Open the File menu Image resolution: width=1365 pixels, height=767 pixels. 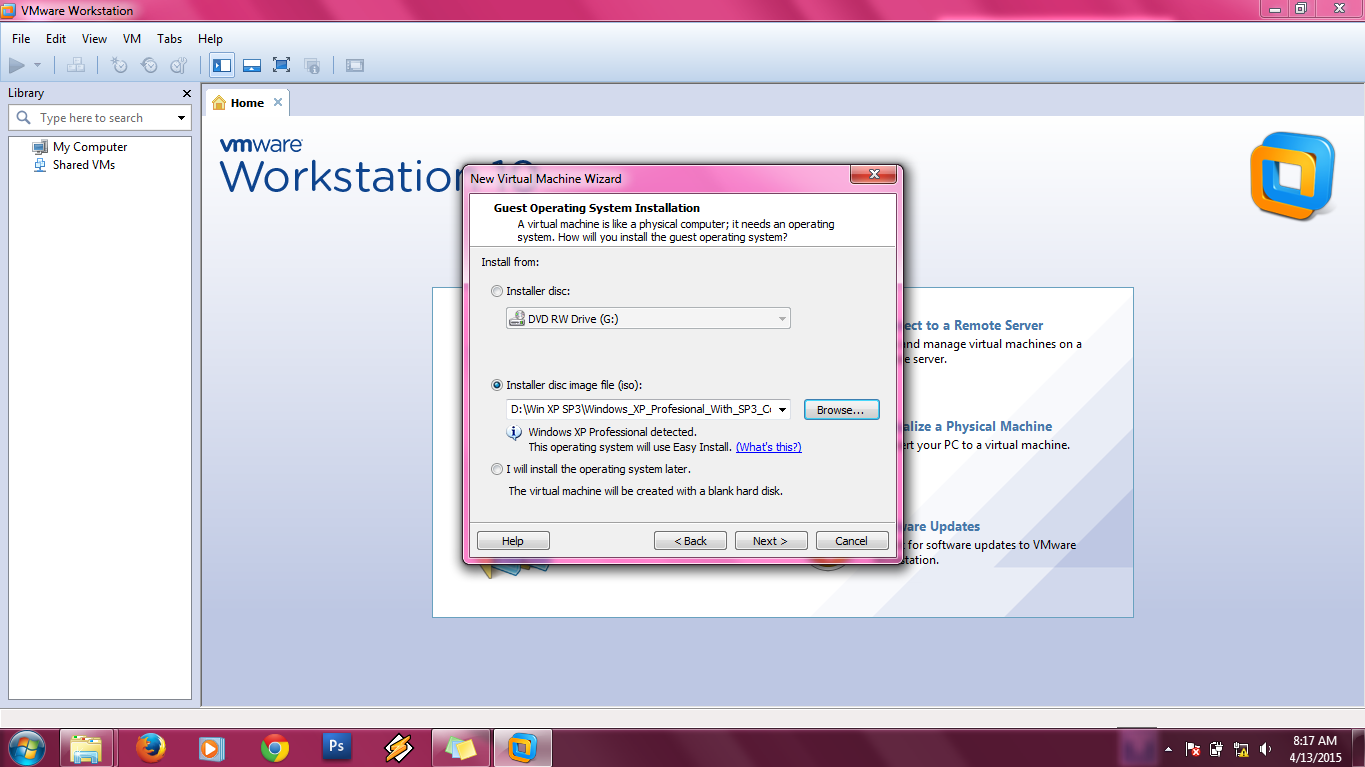pos(21,39)
